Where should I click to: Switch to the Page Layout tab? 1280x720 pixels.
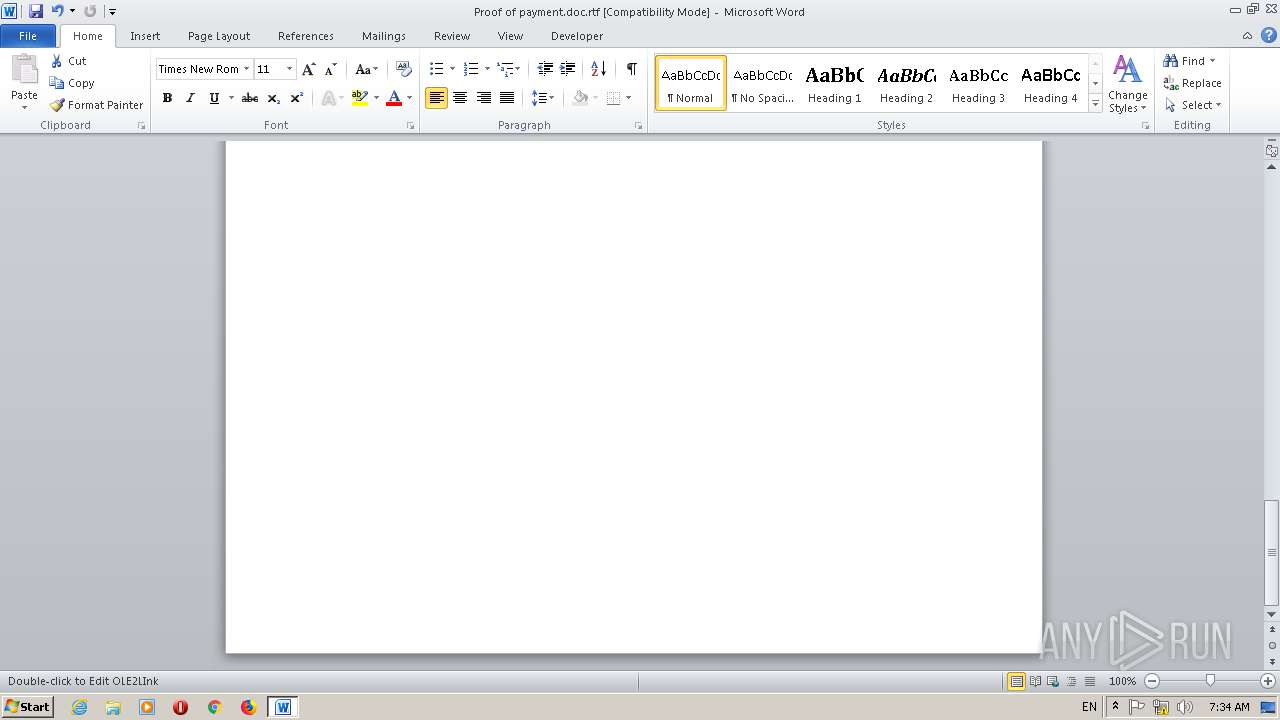pos(219,36)
